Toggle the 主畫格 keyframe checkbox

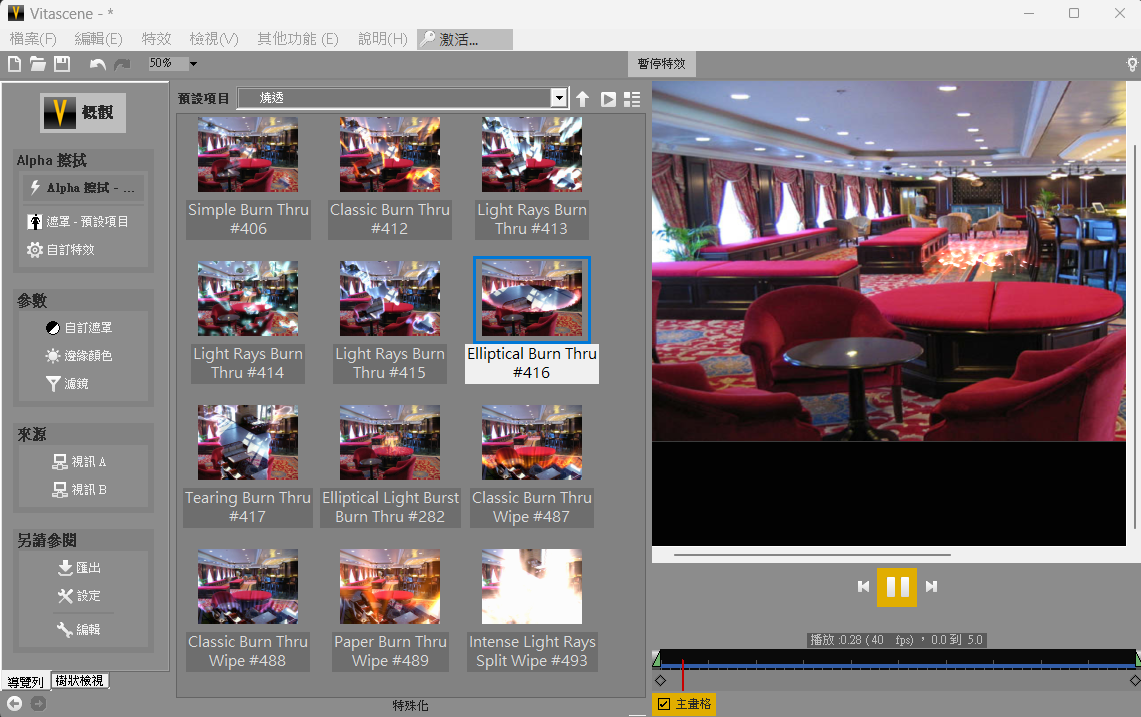[x=664, y=704]
